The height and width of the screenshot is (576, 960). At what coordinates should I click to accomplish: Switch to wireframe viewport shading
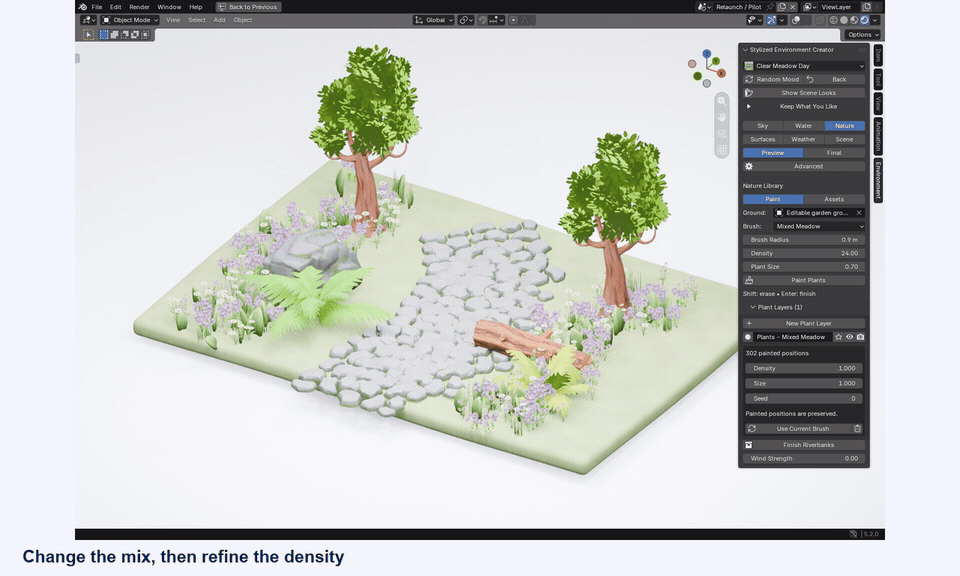(834, 20)
